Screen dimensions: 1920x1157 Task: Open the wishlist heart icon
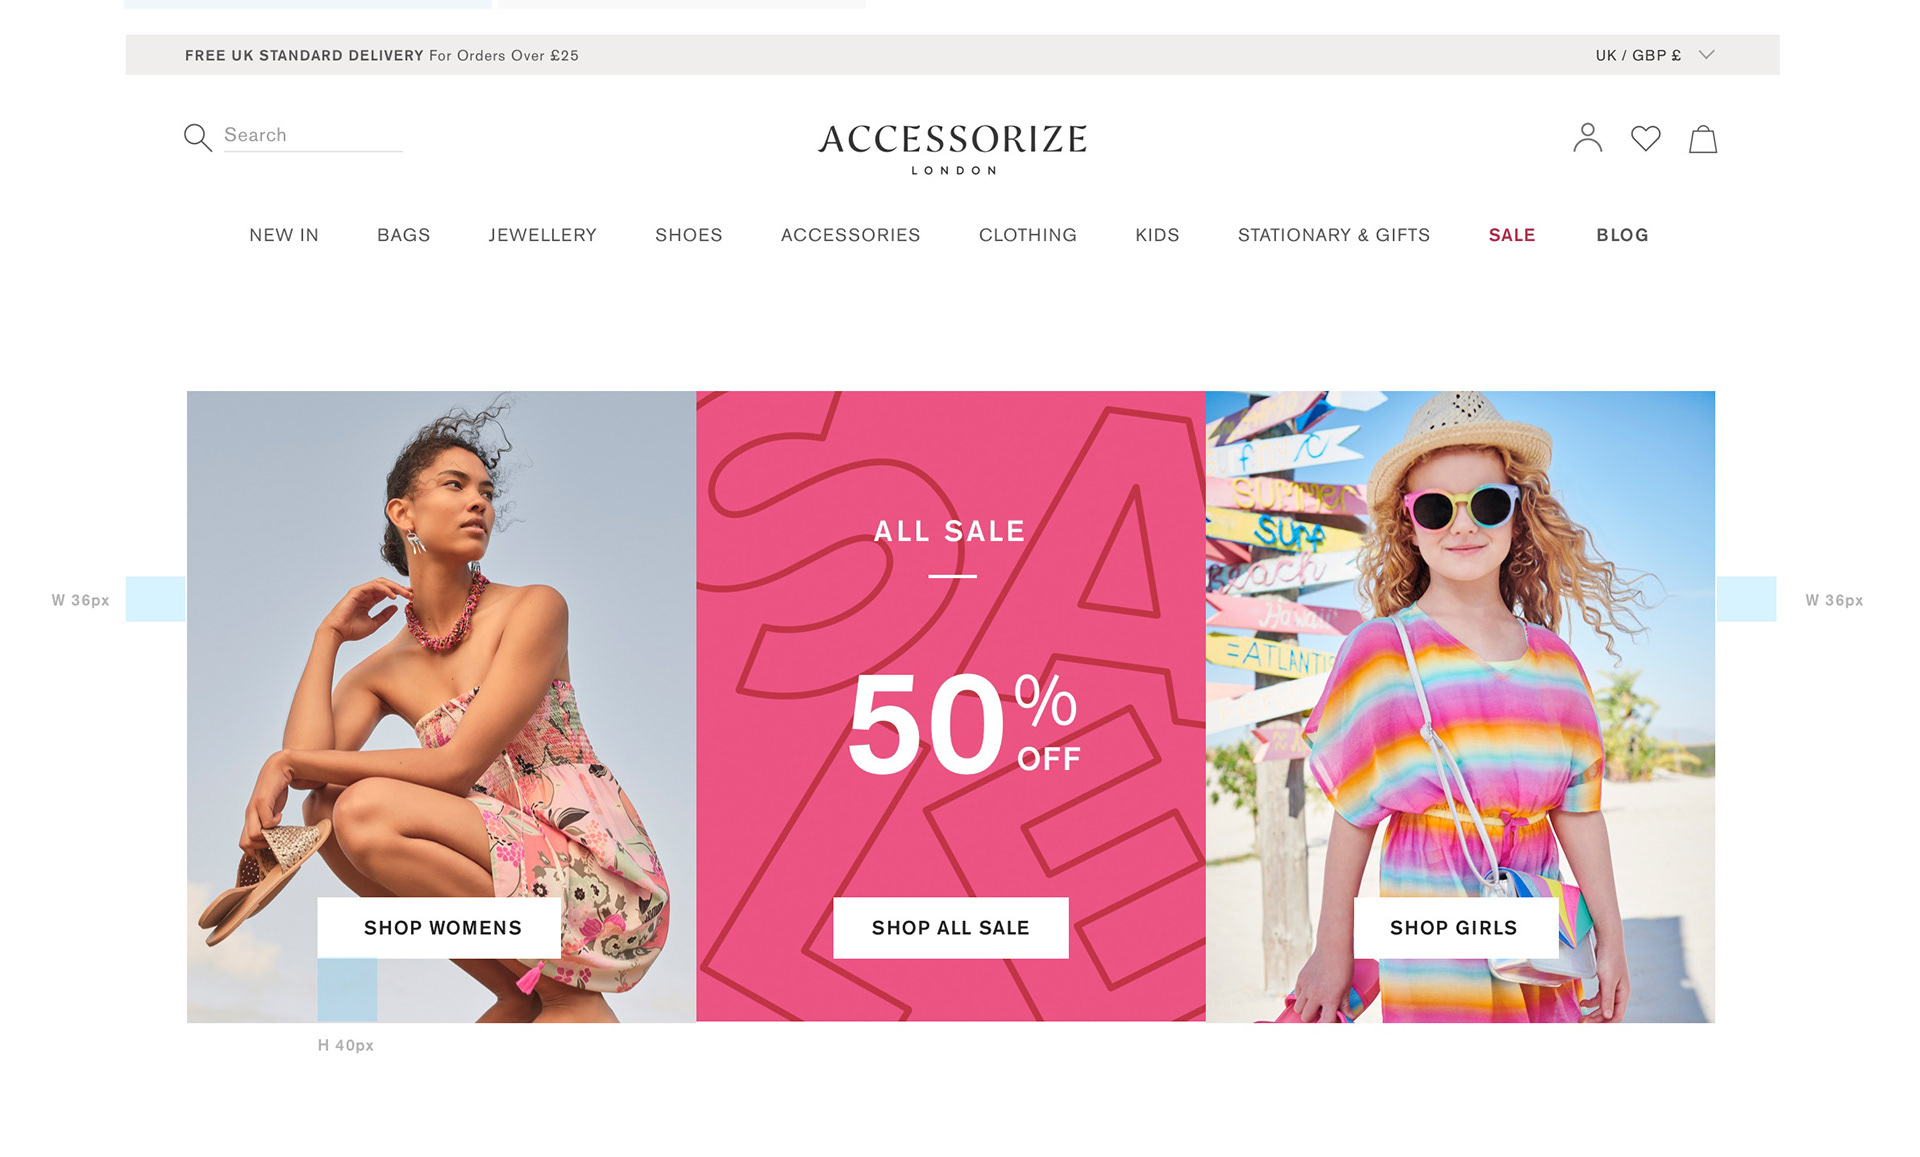point(1645,138)
